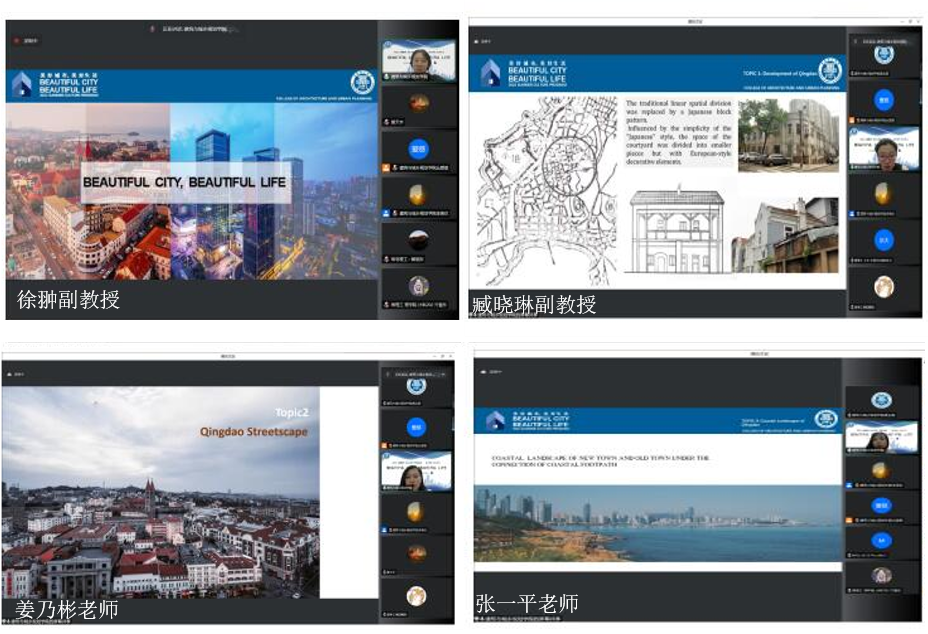Select the glowing orange avatar in 臧晓琳's participant panel
The image size is (928, 634).
pos(883,193)
